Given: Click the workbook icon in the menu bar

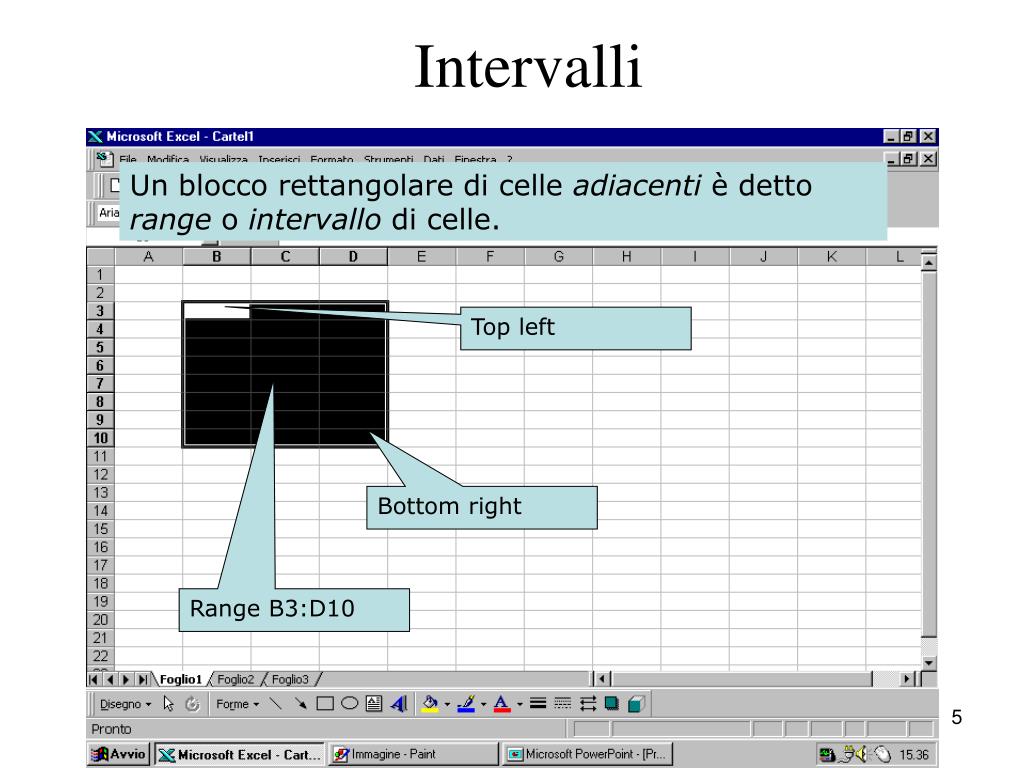Looking at the screenshot, I should coord(104,158).
